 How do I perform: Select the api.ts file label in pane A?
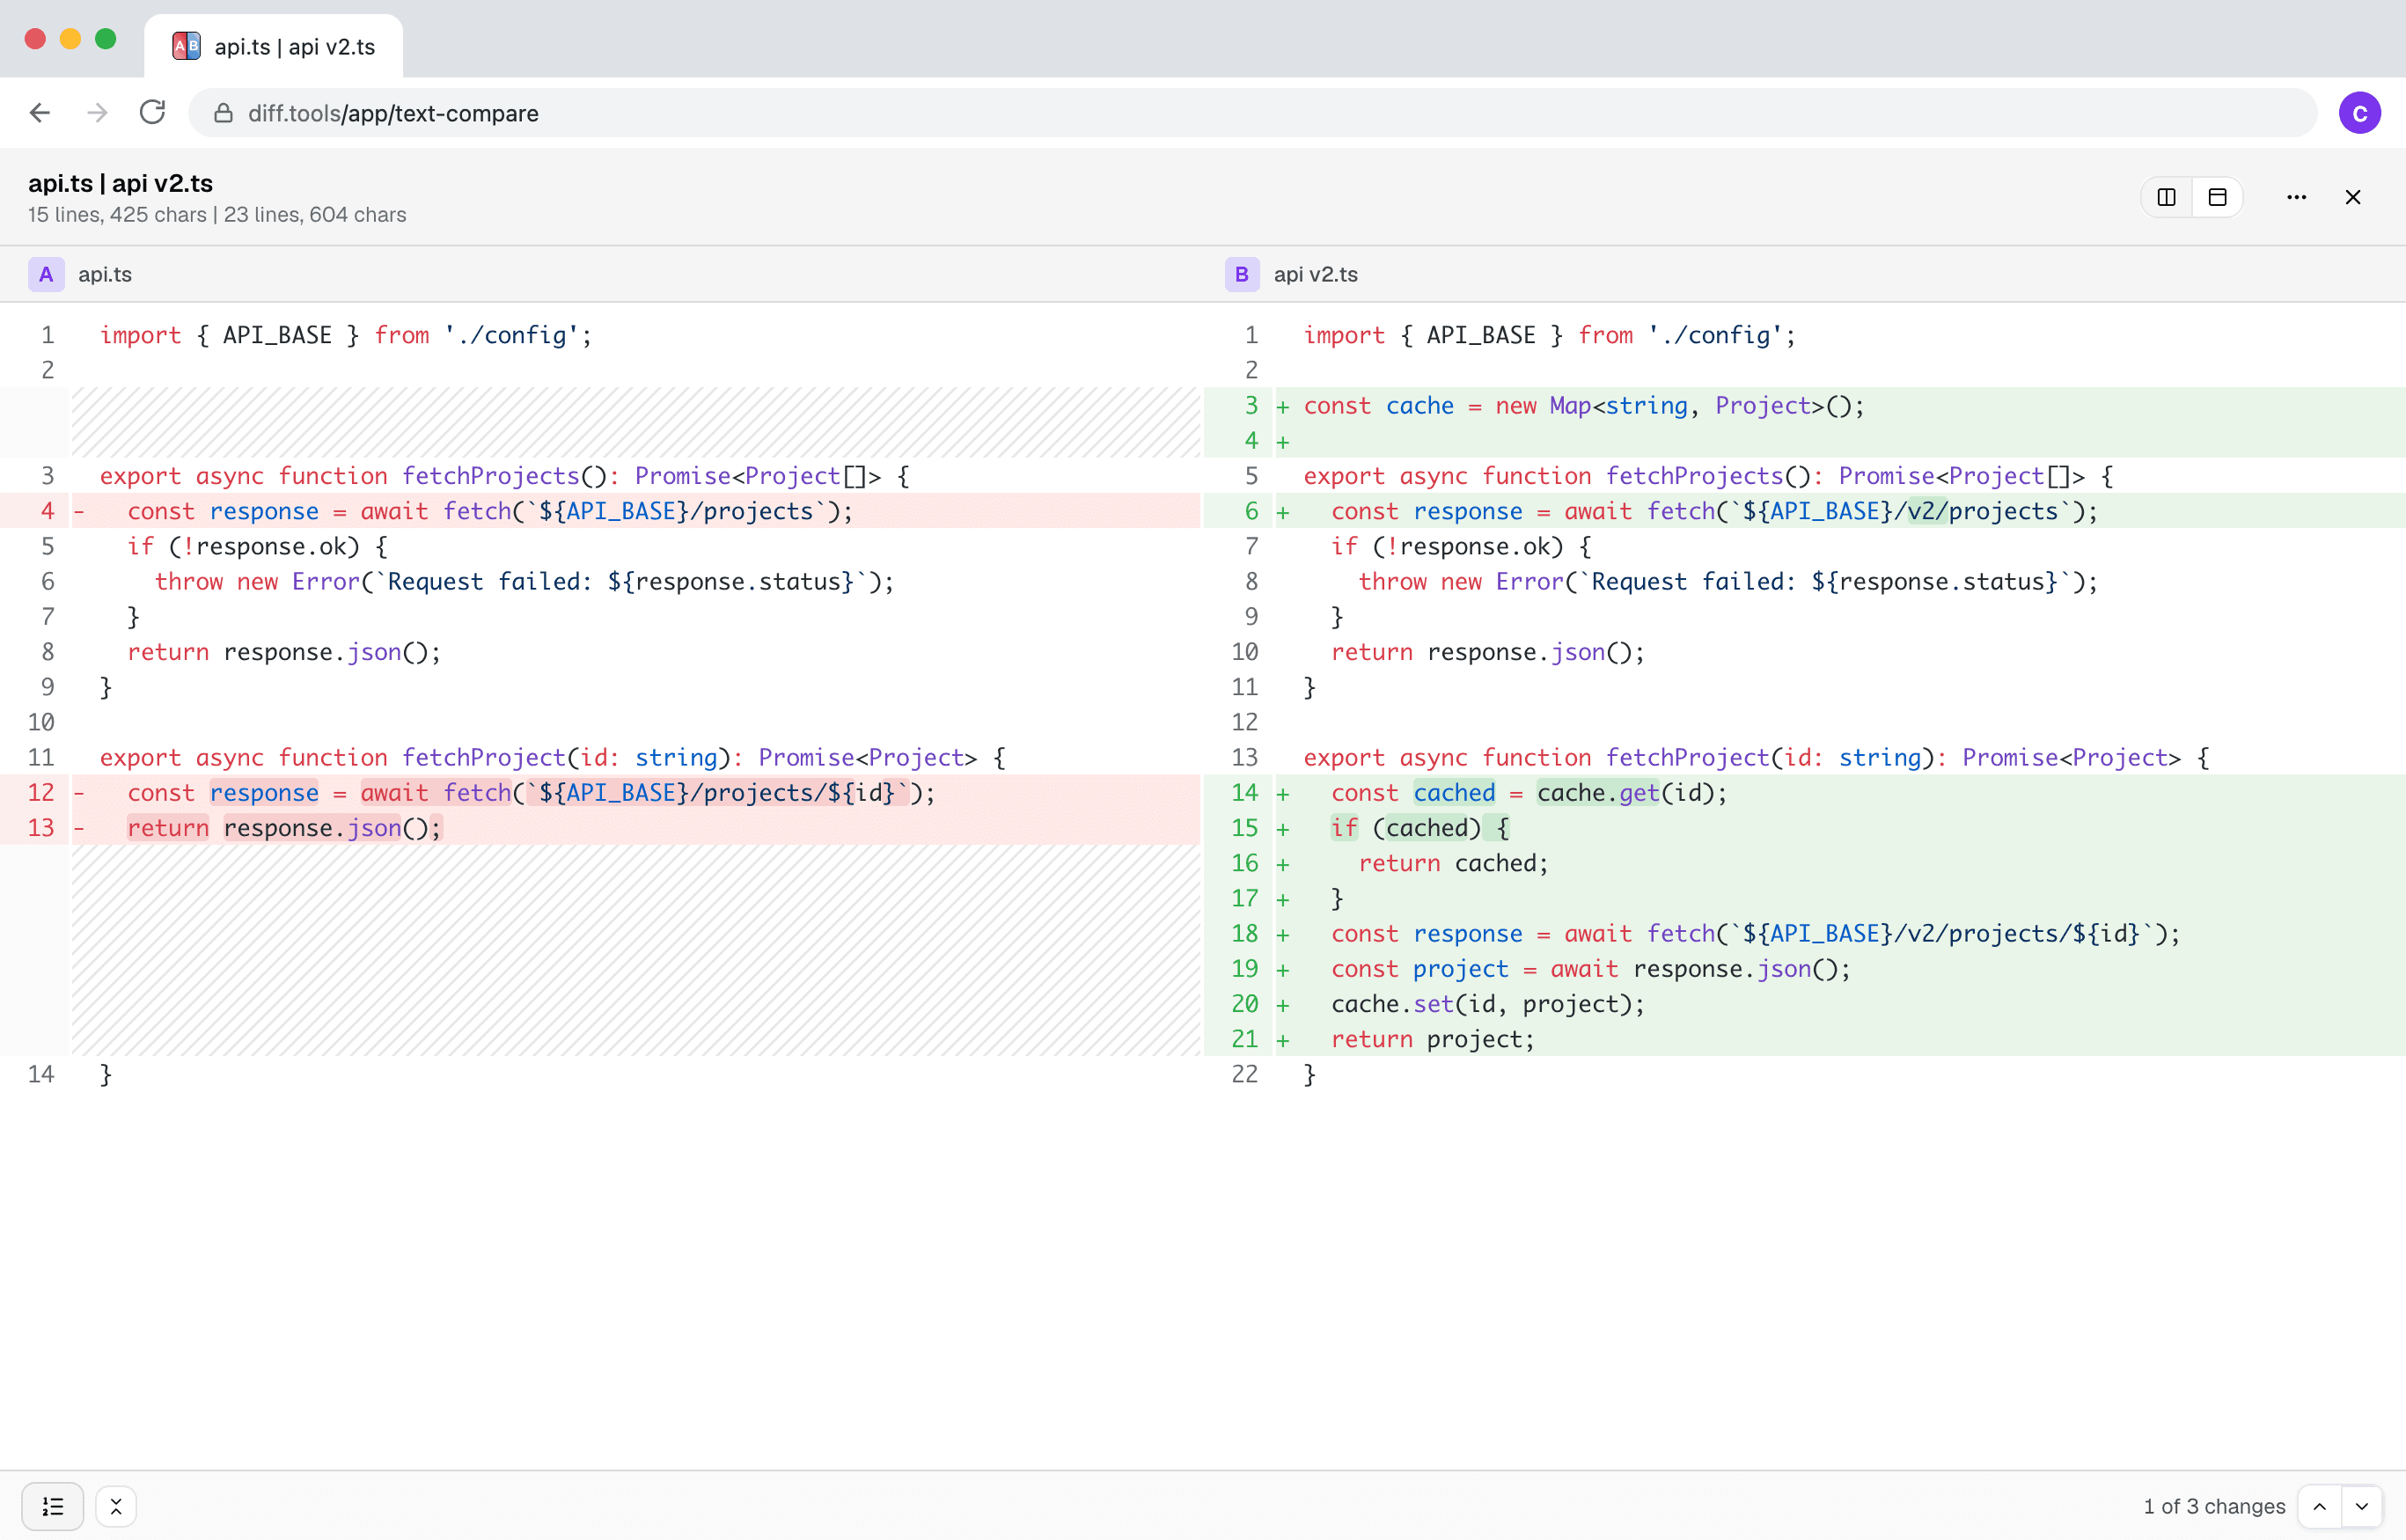click(x=105, y=274)
